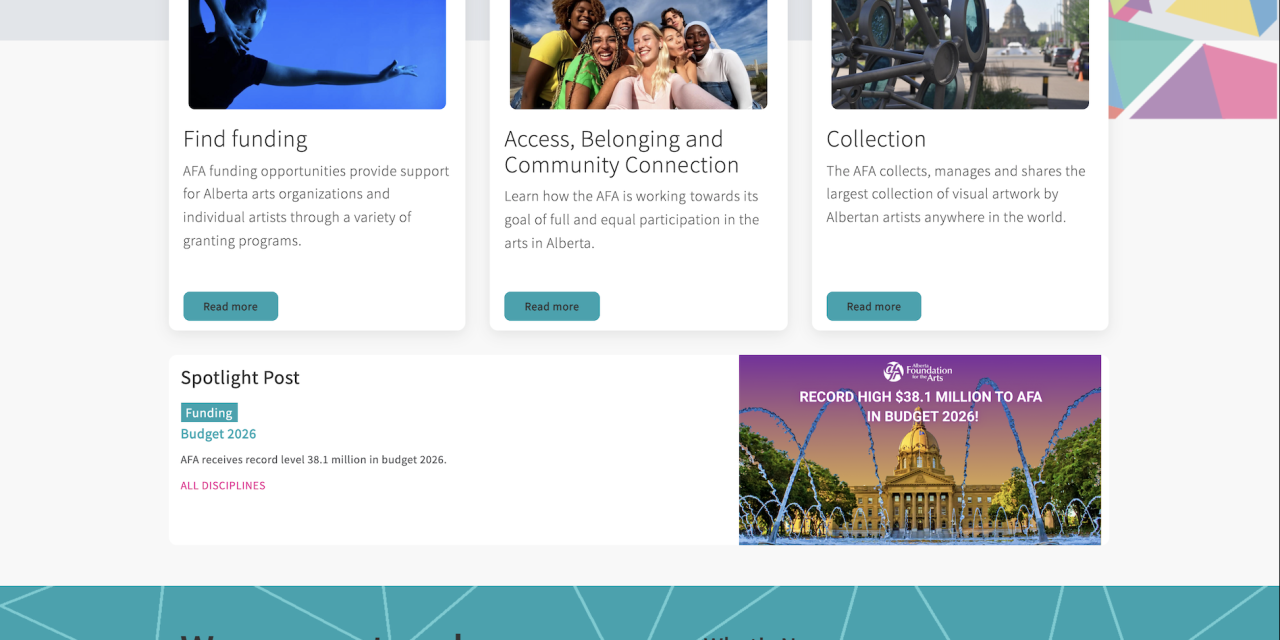Click Read more under Find funding
Image resolution: width=1280 pixels, height=640 pixels.
[x=230, y=306]
